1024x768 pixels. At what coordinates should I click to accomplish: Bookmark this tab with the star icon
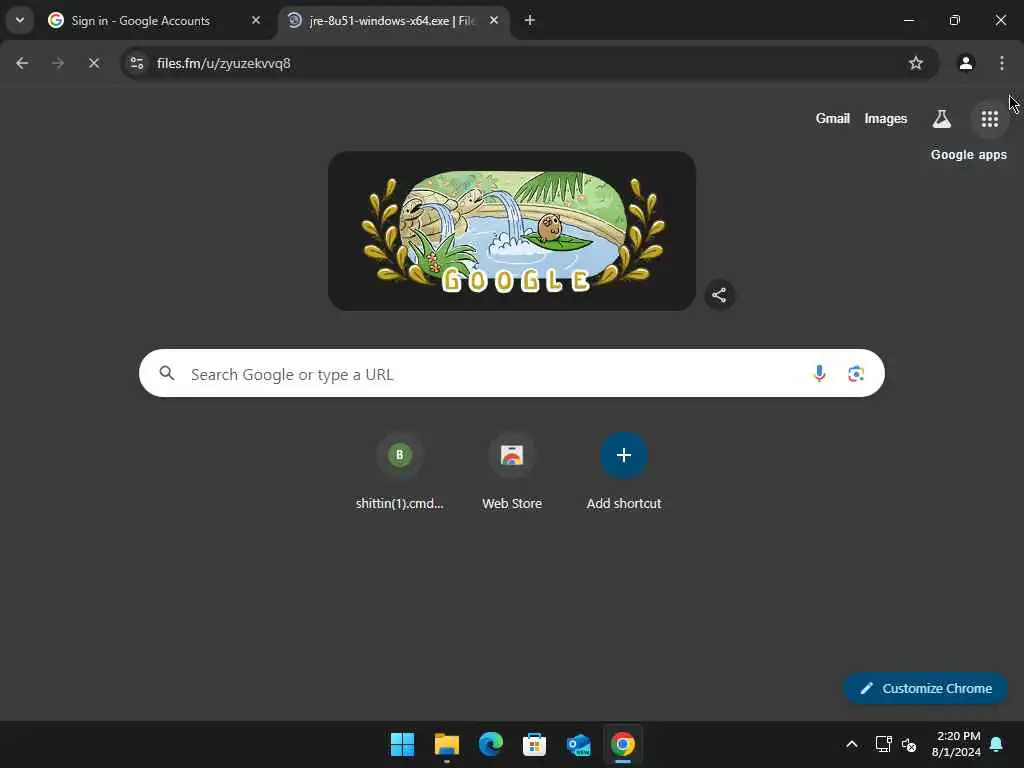coord(916,63)
